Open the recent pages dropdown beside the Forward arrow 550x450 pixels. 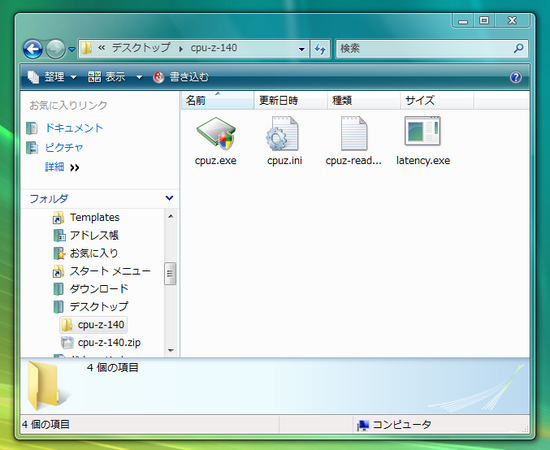tap(72, 49)
